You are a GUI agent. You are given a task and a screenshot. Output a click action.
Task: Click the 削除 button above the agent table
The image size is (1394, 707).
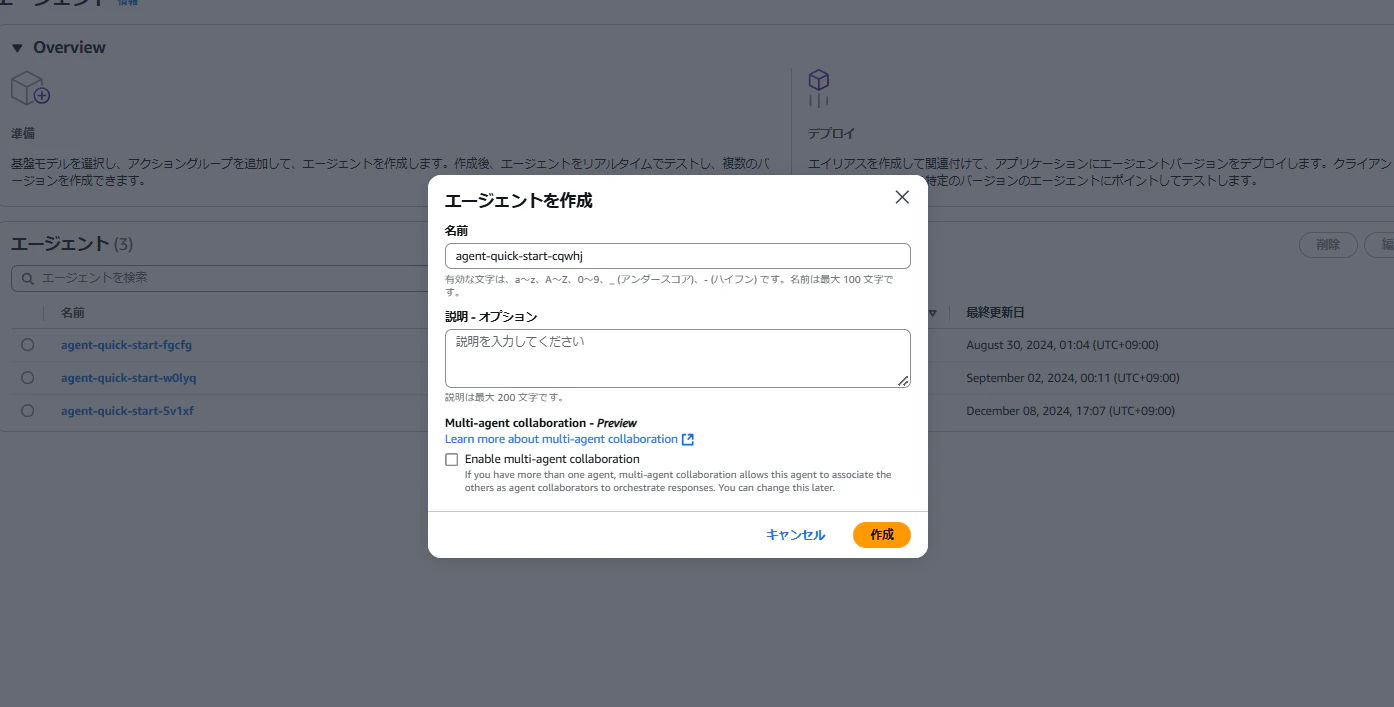click(1327, 244)
